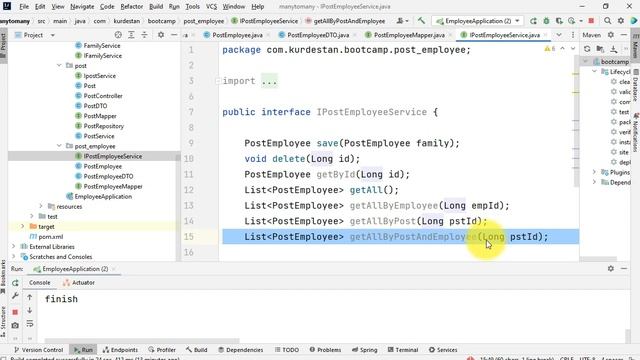Switch to PostEmployeeDTO.java tab
The width and height of the screenshot is (640, 360).
click(318, 35)
